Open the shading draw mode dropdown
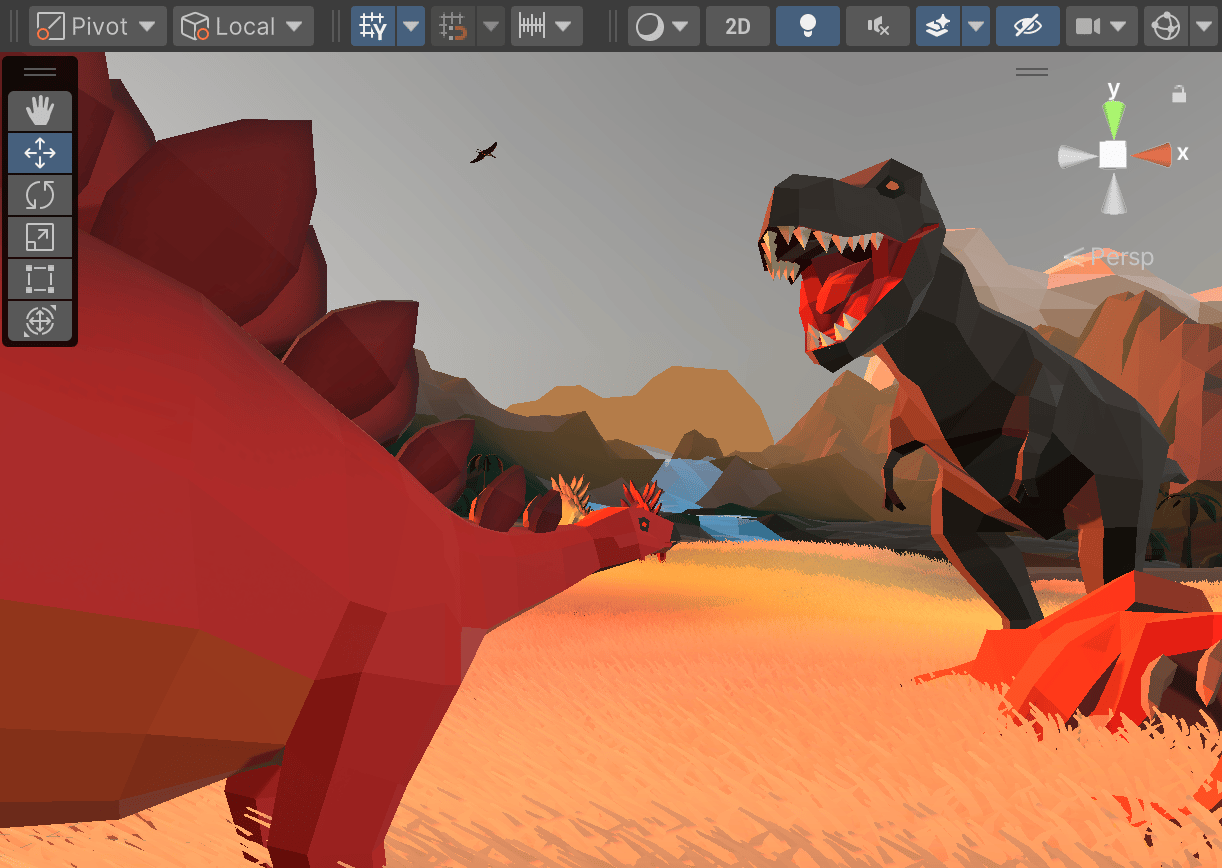The height and width of the screenshot is (868, 1222). [x=663, y=26]
